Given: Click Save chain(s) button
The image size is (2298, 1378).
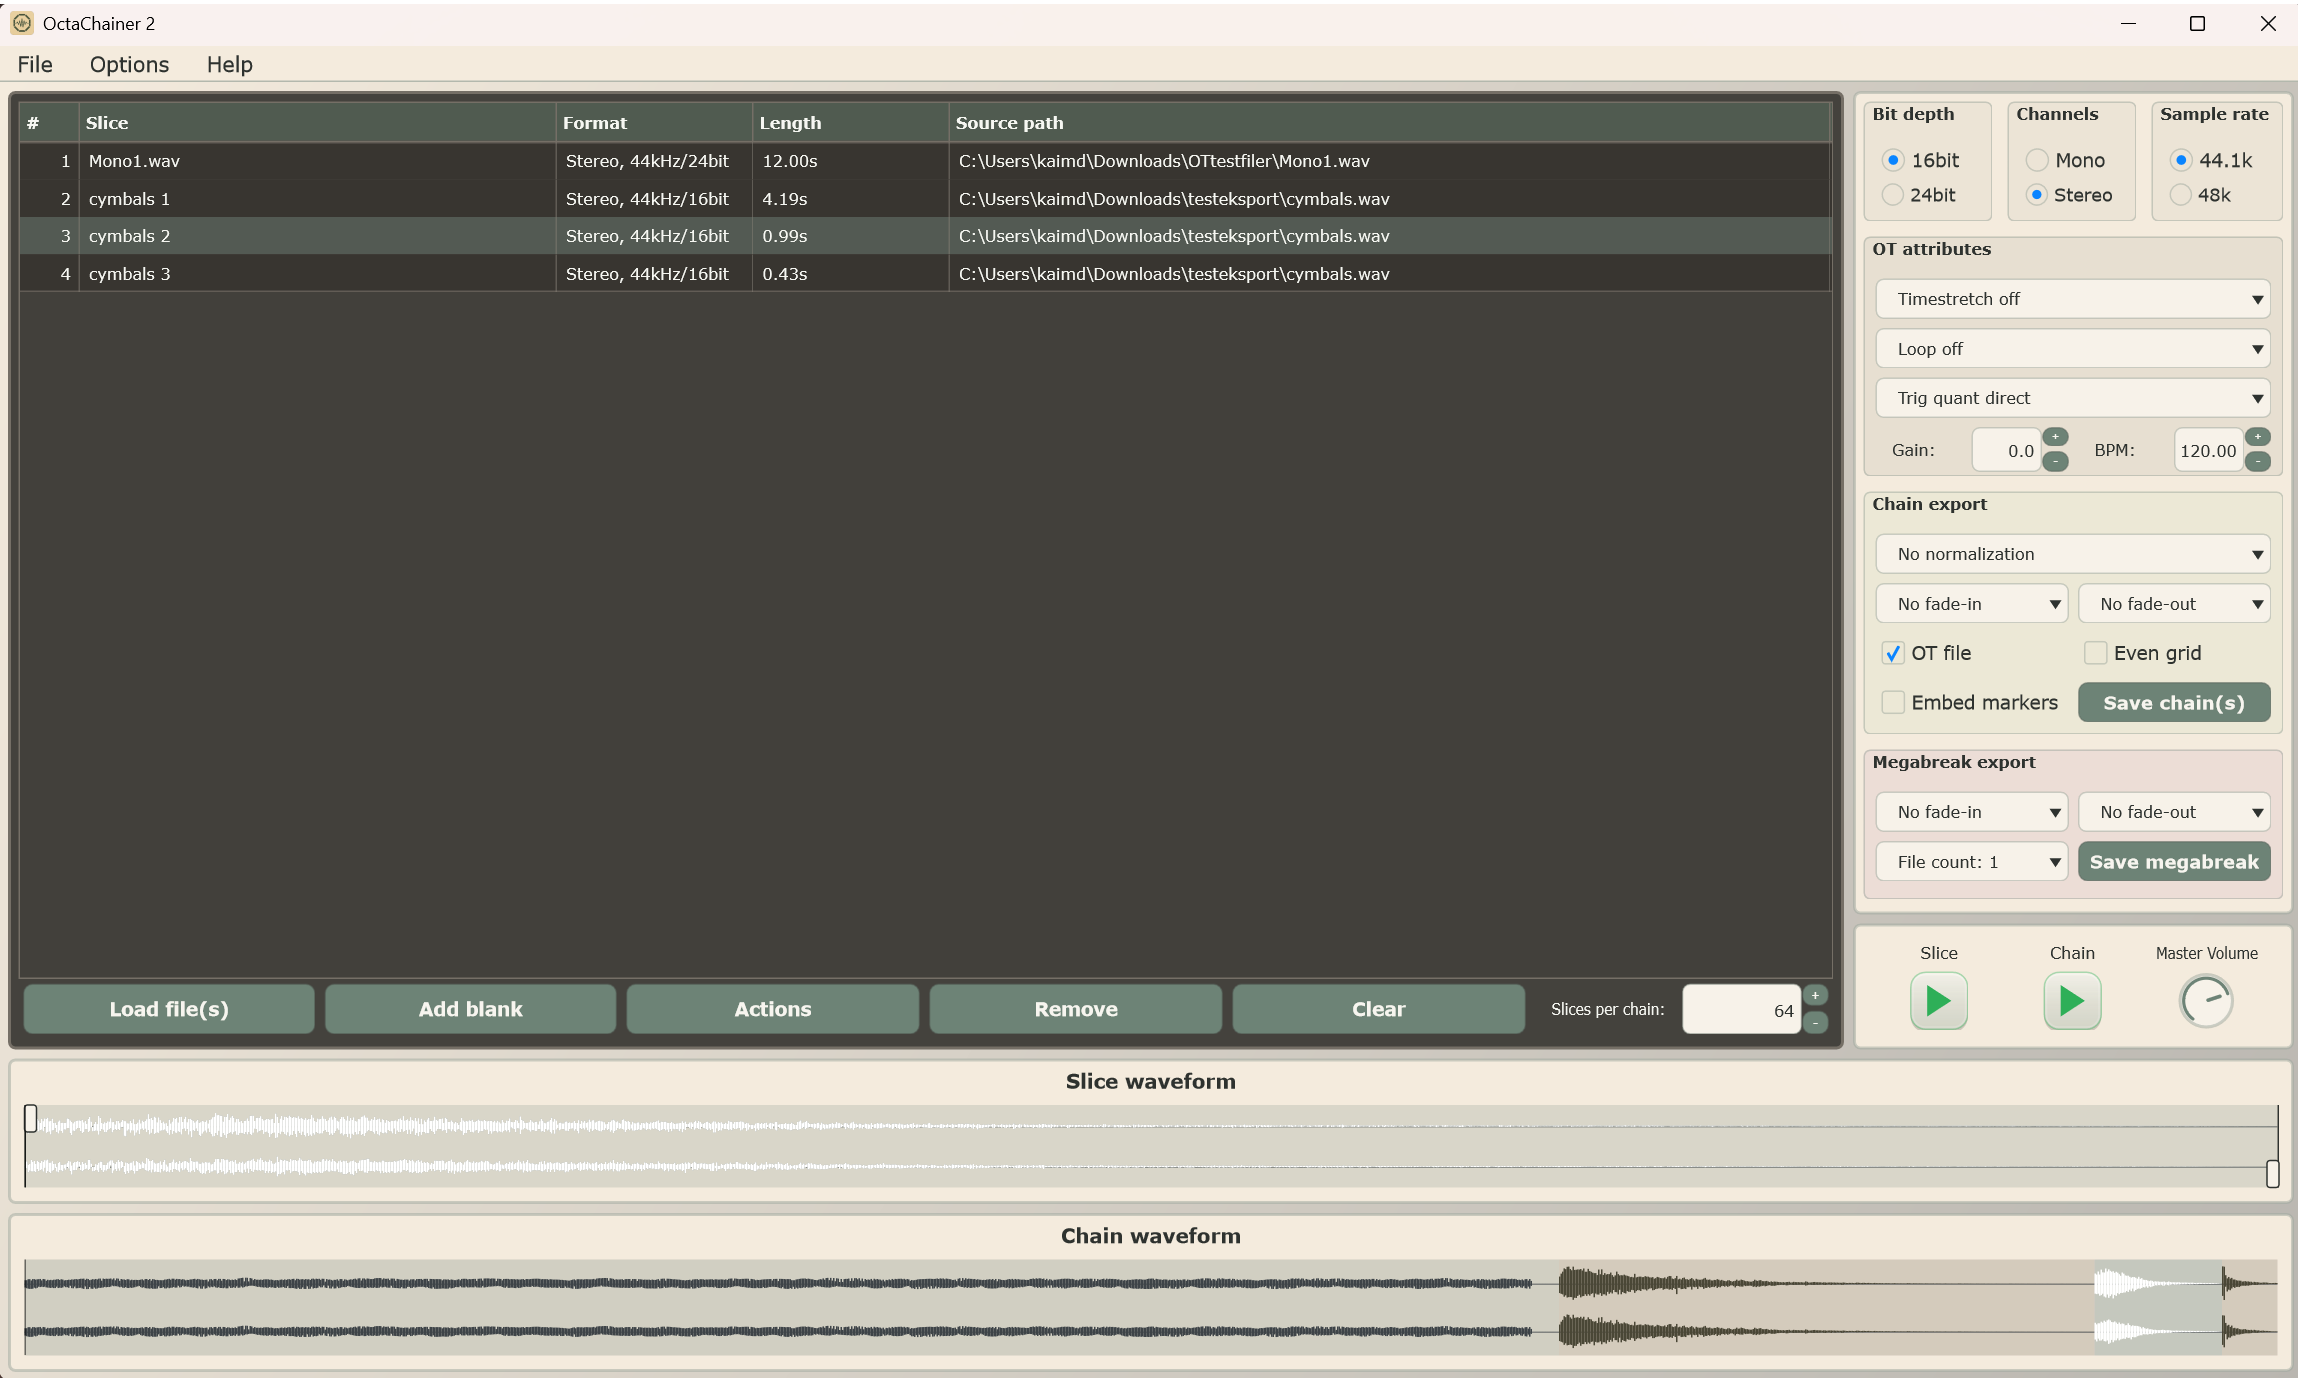Looking at the screenshot, I should tap(2174, 702).
